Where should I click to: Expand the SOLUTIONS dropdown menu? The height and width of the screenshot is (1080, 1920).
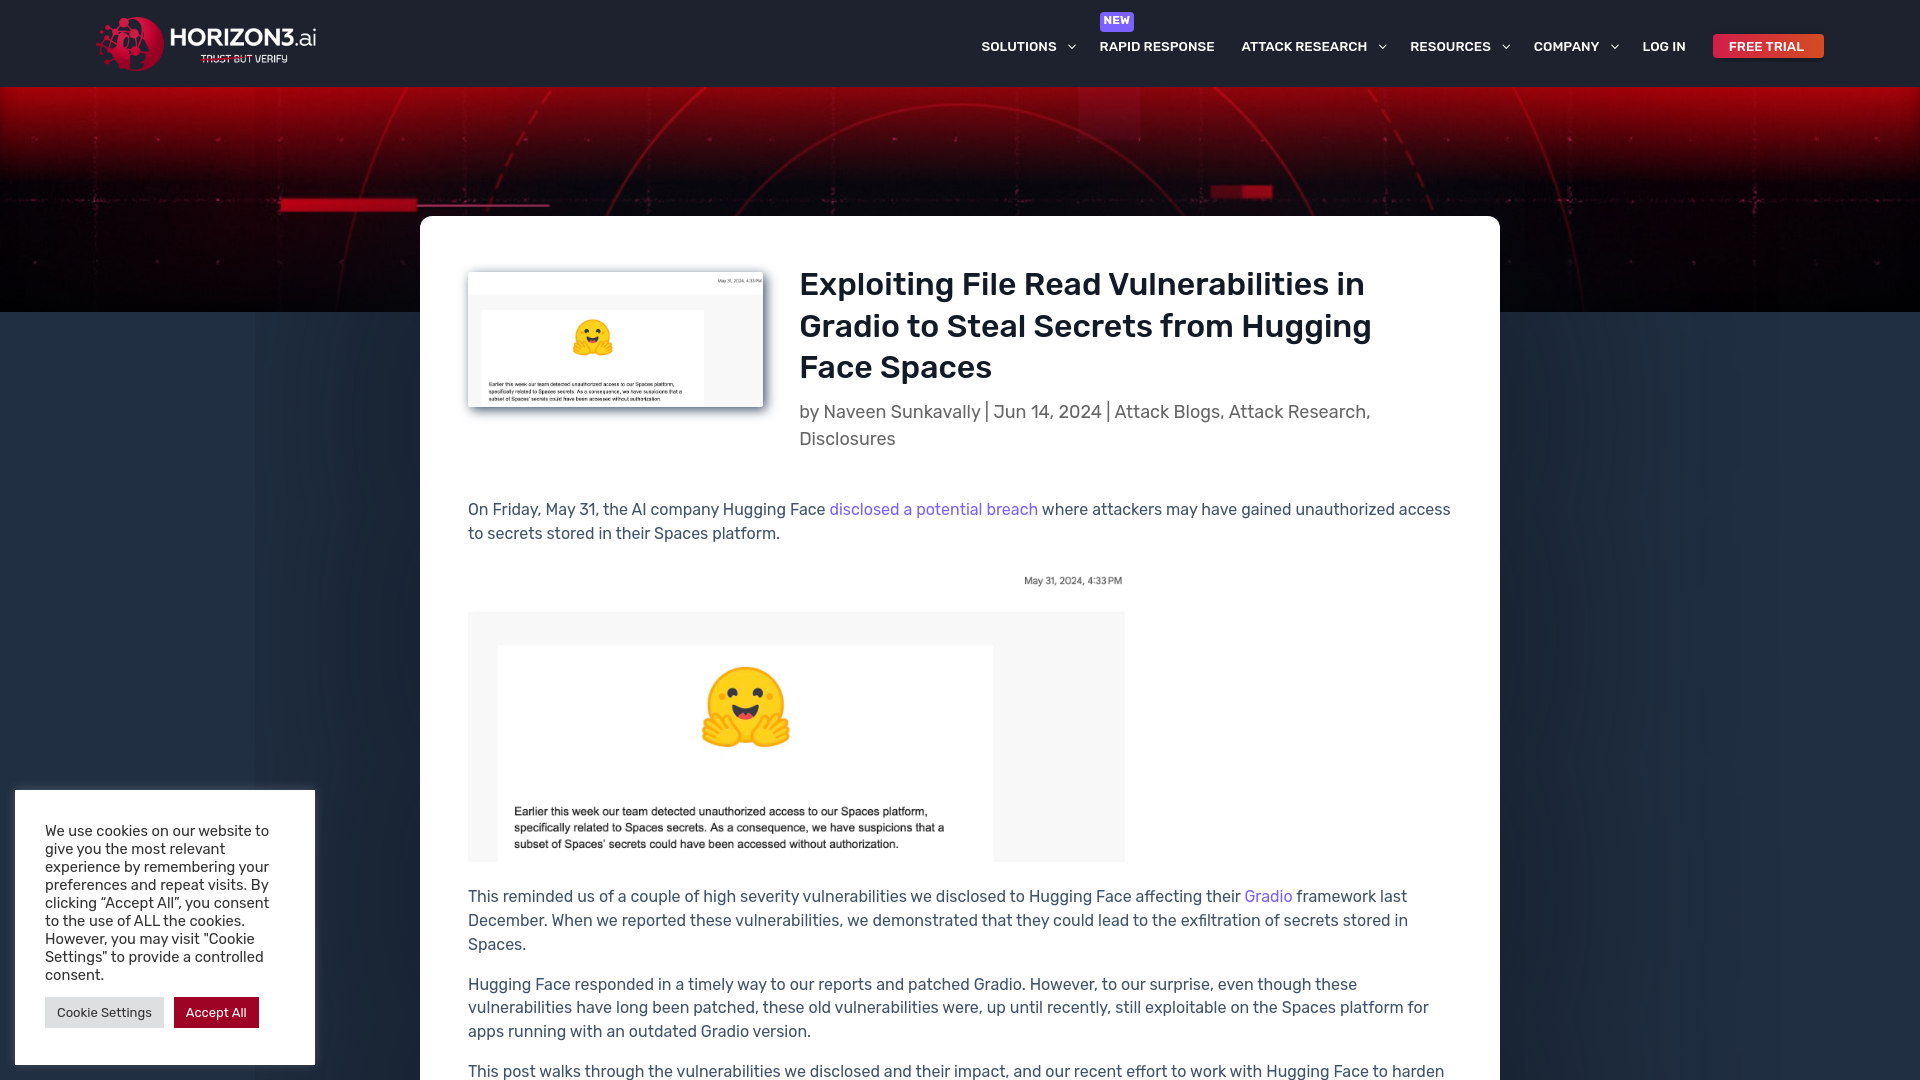click(1029, 46)
